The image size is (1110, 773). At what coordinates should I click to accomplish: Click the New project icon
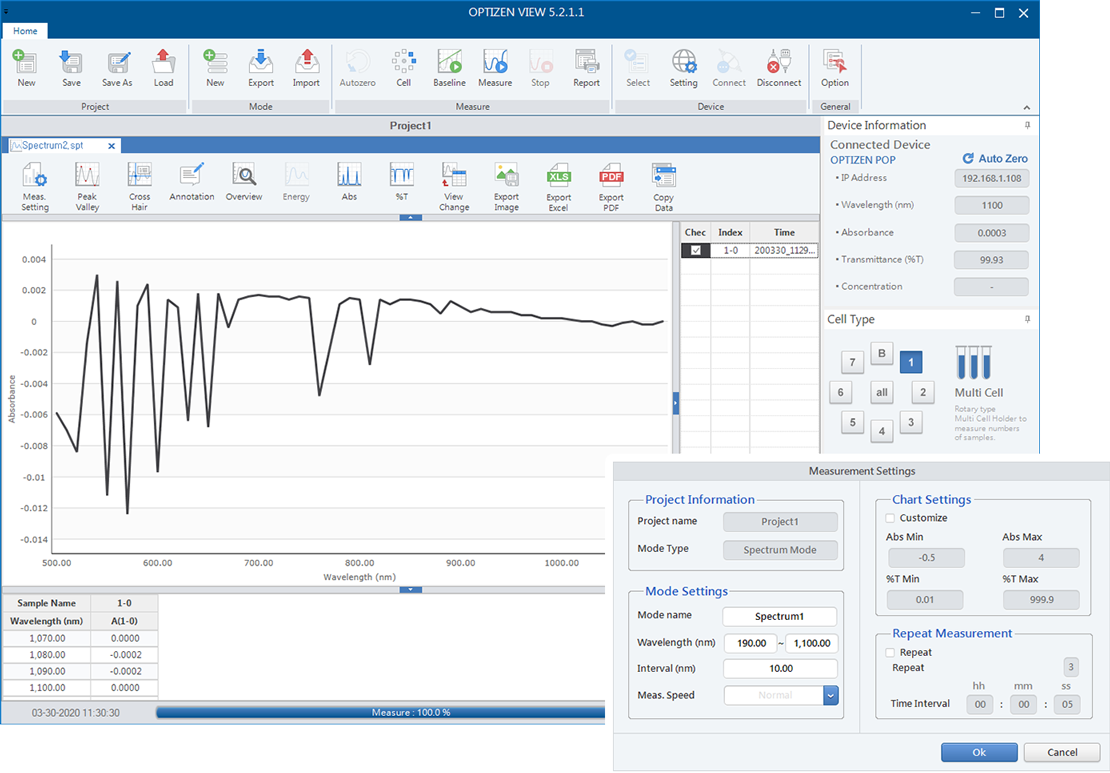26,68
